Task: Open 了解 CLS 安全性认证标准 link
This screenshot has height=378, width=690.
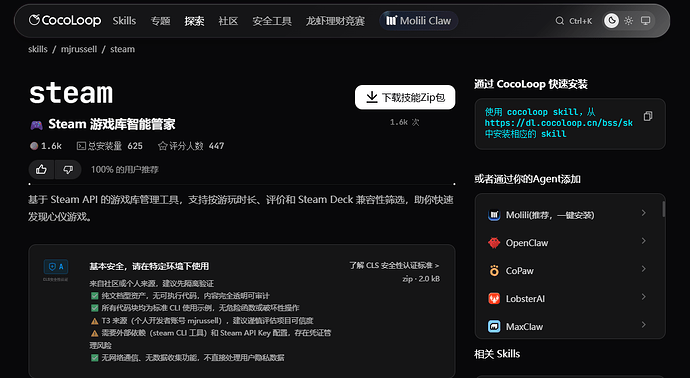Action: click(x=394, y=265)
